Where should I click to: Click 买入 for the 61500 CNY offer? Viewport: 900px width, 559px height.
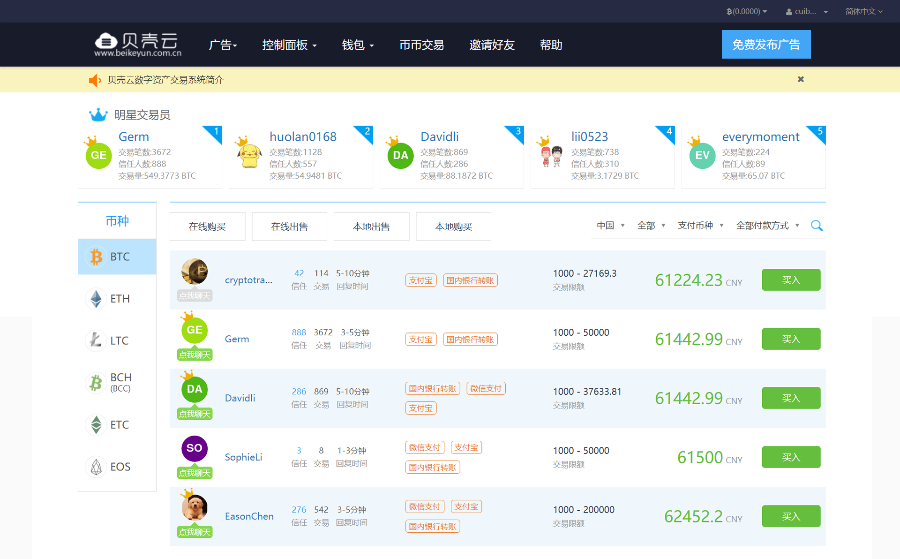[790, 457]
